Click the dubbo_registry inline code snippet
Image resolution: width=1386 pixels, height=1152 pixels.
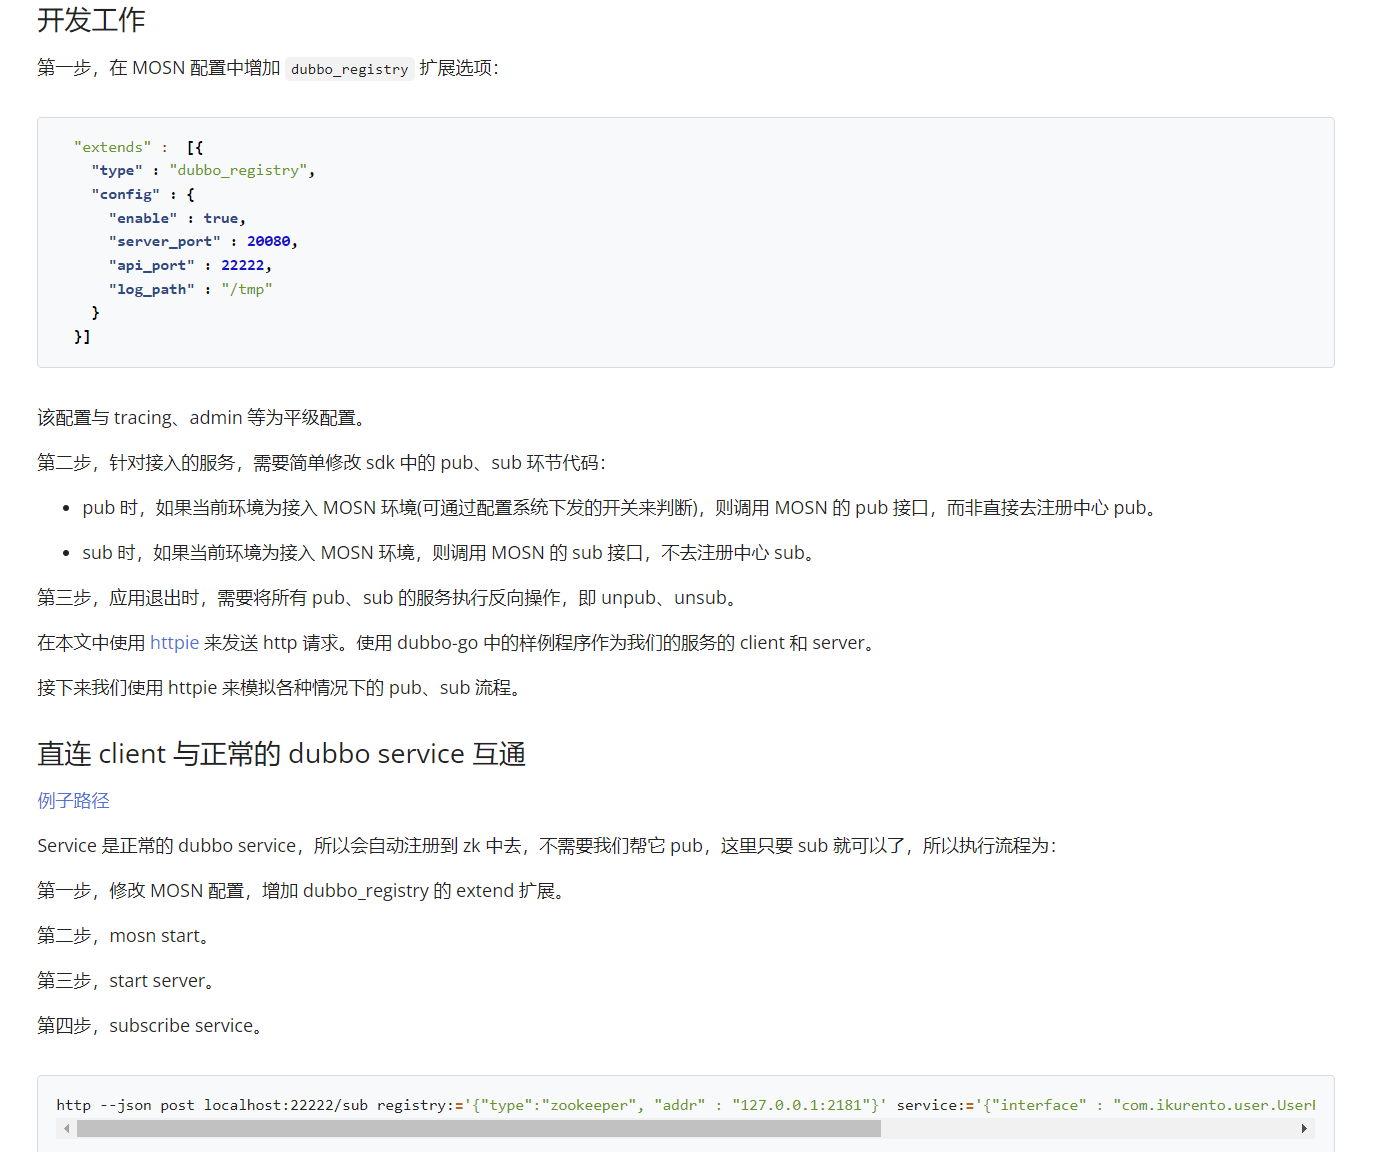349,69
